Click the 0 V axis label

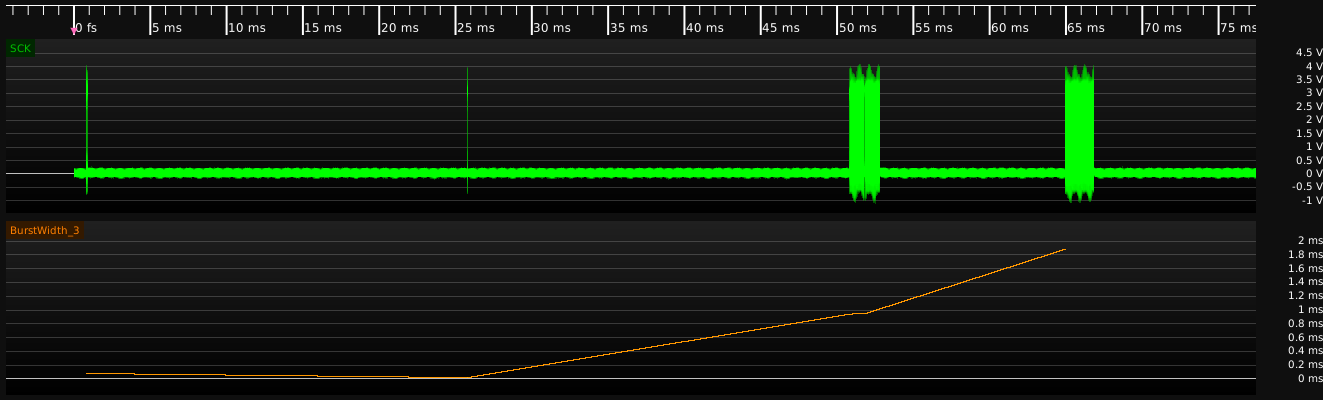pos(1312,173)
